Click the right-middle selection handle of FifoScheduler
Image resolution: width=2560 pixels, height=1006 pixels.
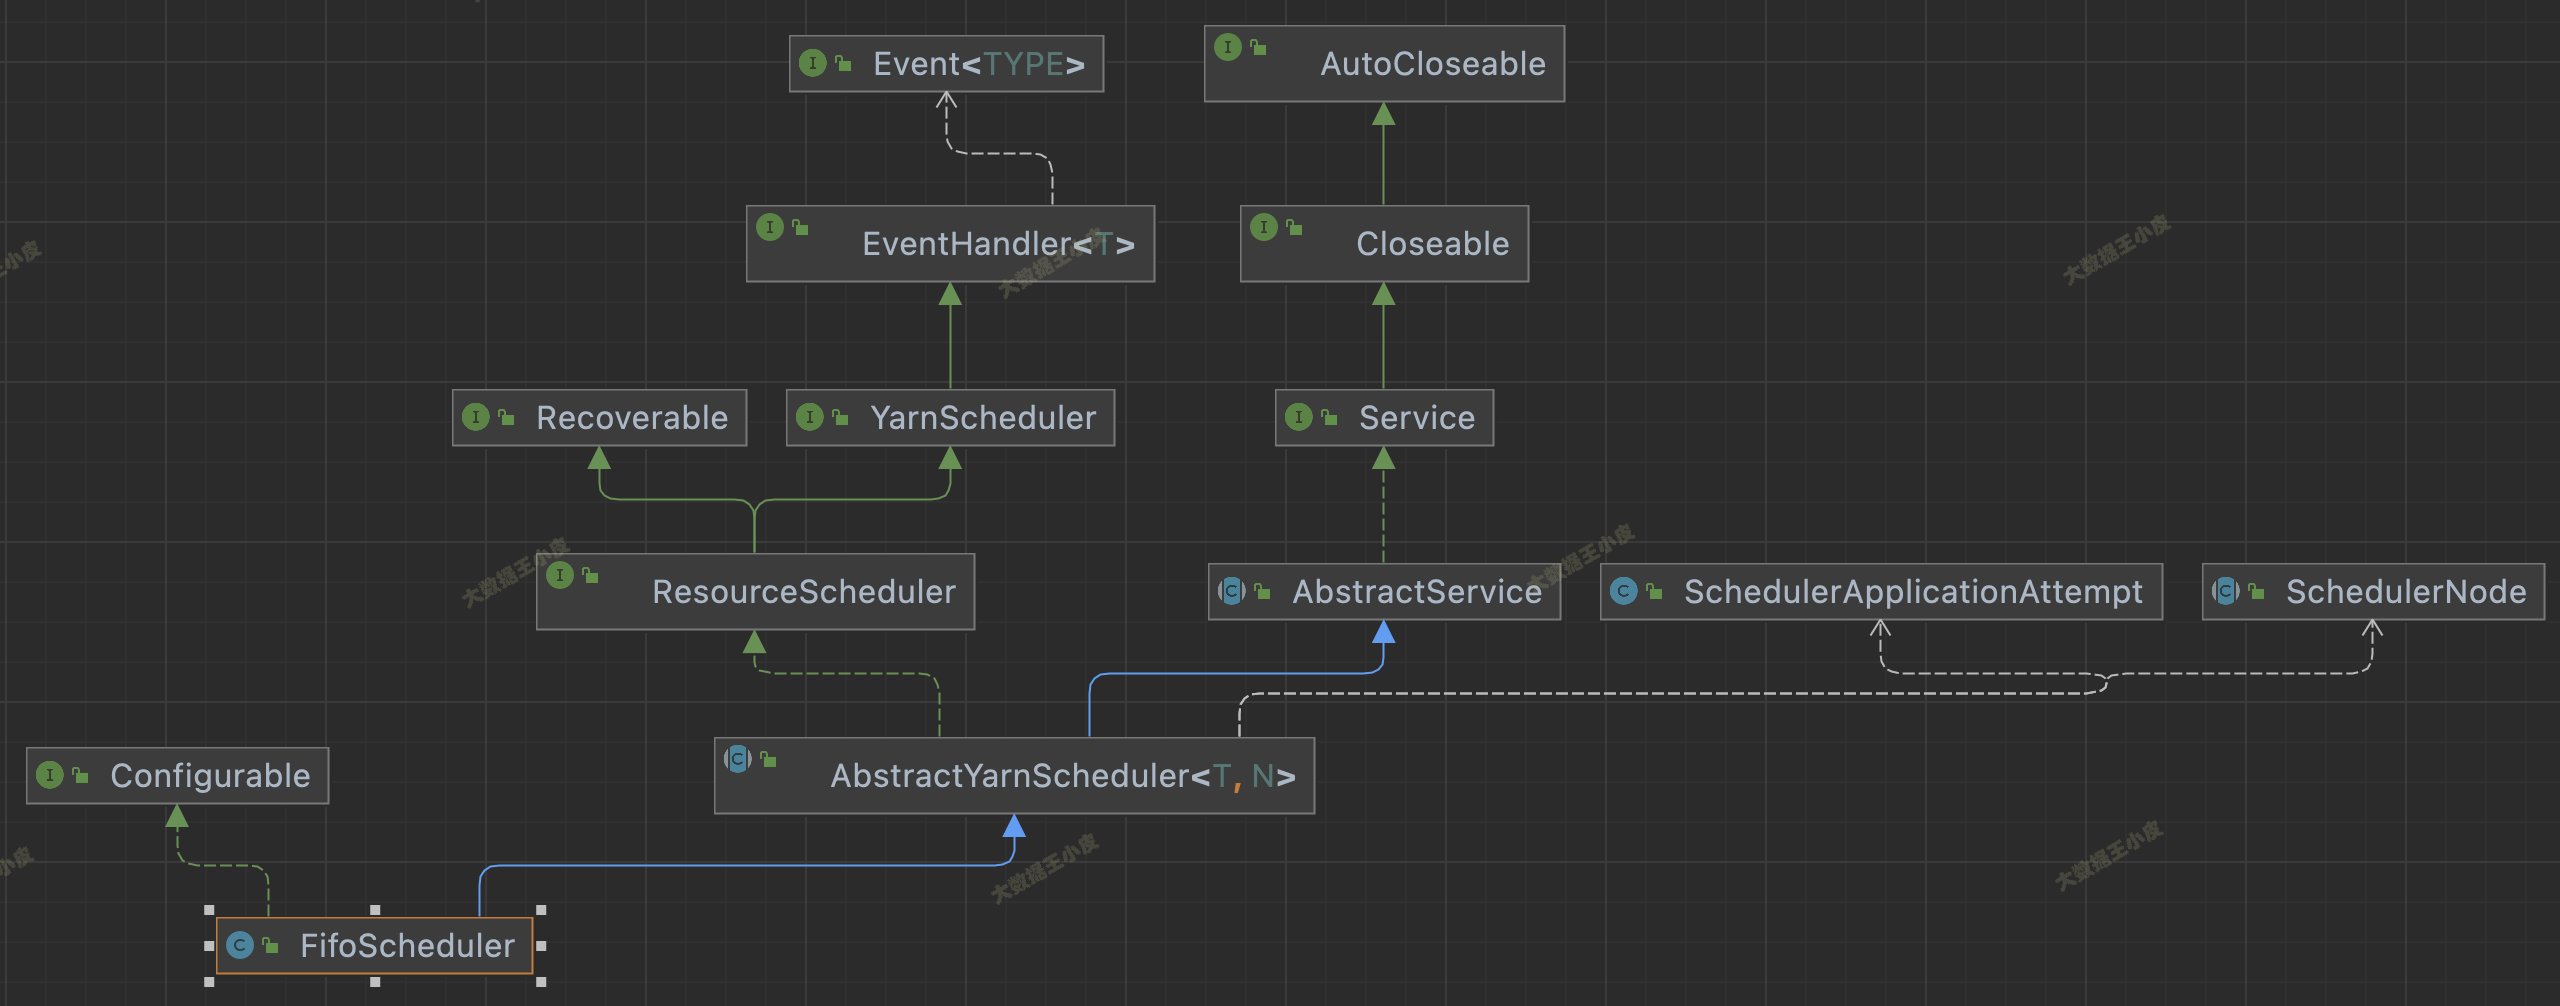coord(541,945)
